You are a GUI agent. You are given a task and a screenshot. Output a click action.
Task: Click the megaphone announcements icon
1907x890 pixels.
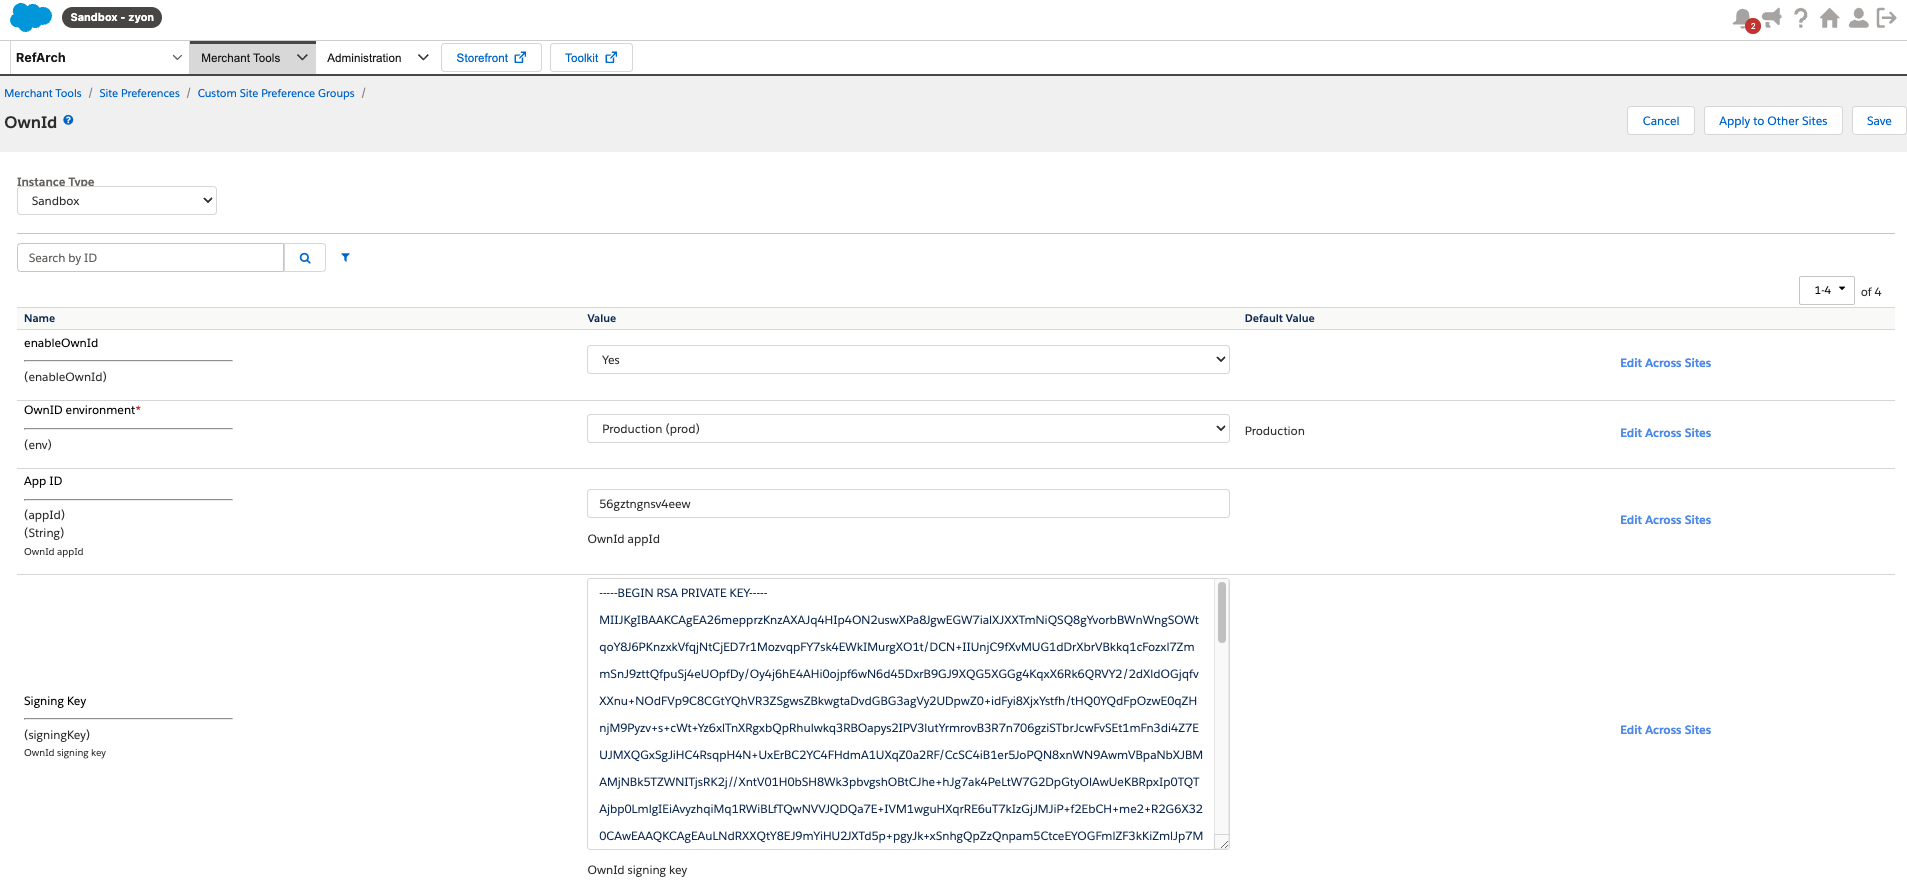[1772, 17]
